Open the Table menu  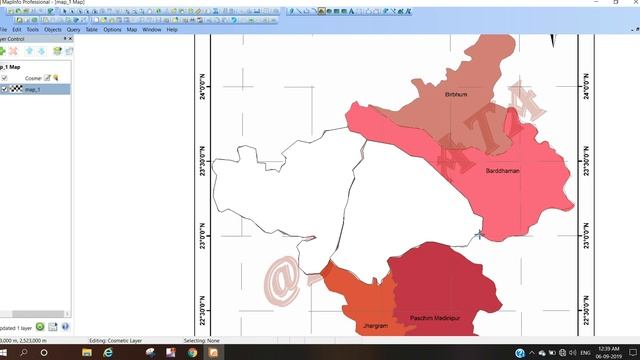91,30
